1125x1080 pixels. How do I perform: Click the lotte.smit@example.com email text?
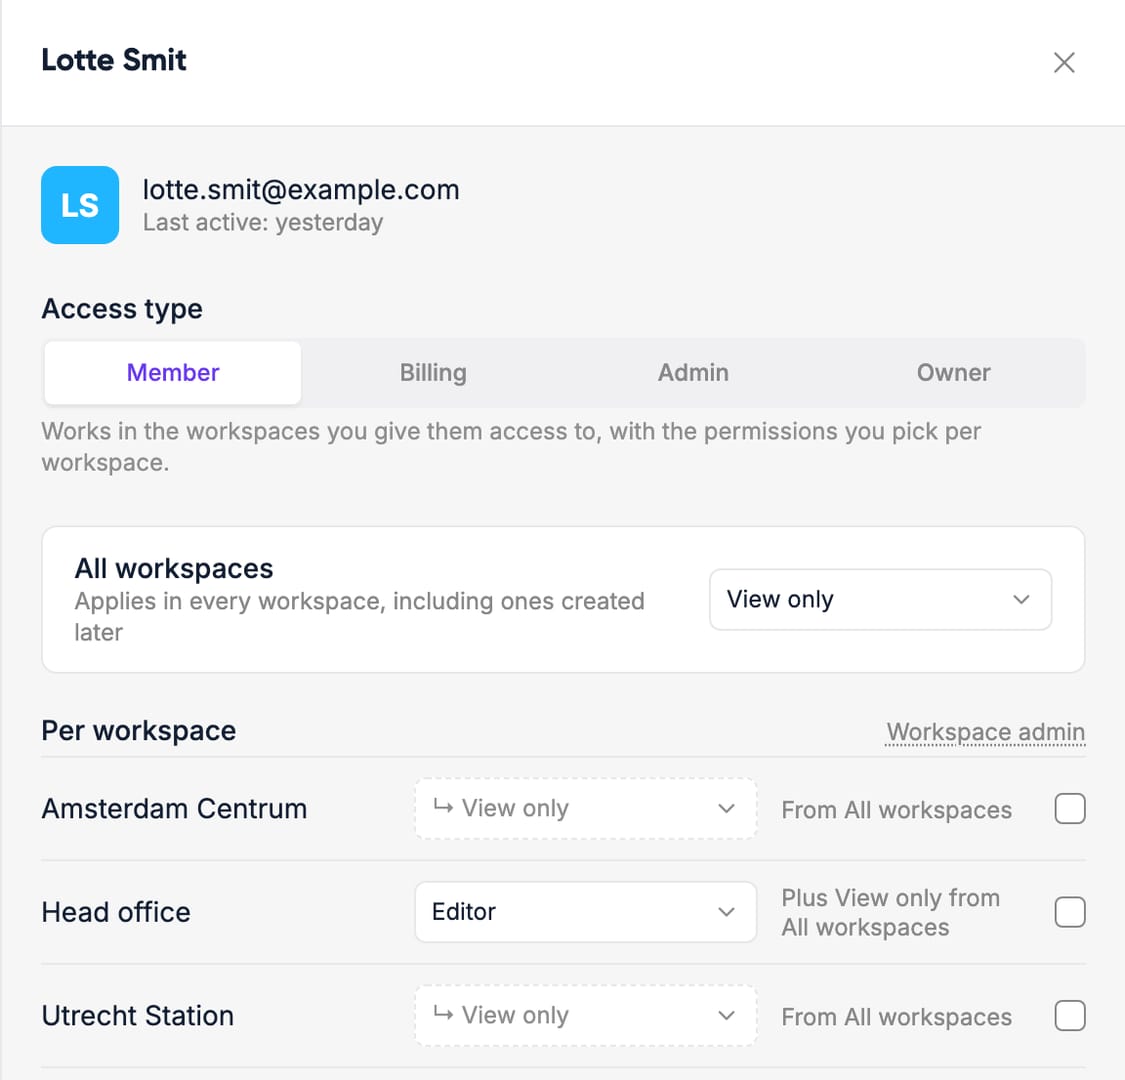click(301, 190)
